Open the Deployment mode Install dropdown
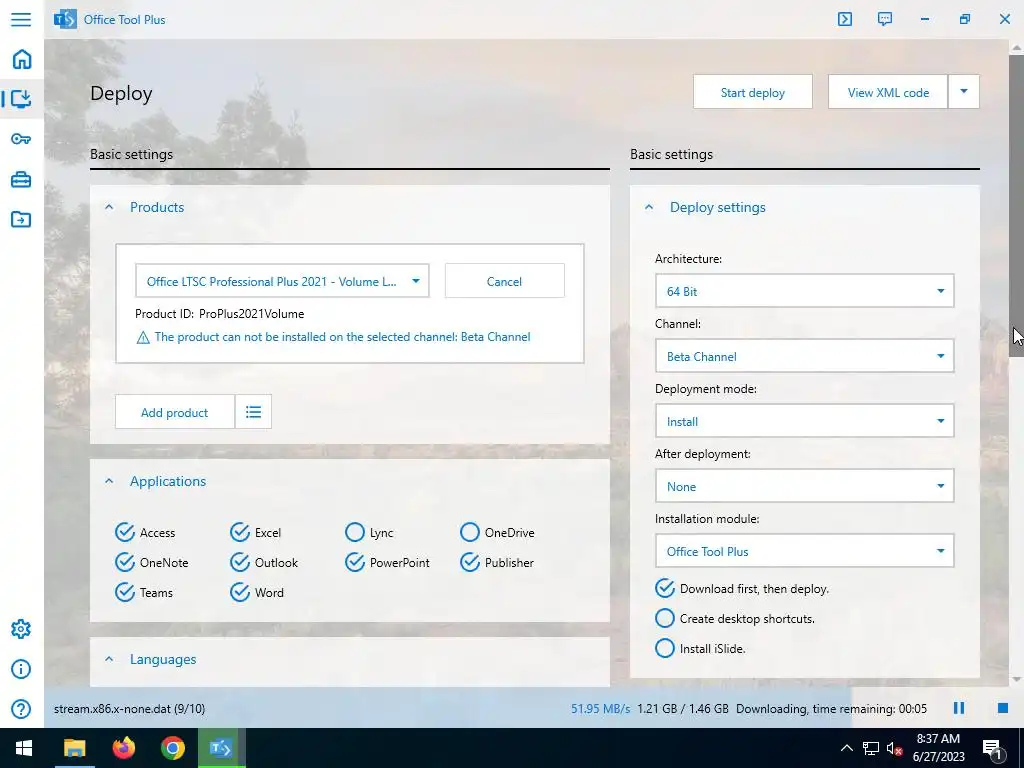Image resolution: width=1024 pixels, height=768 pixels. coord(805,421)
